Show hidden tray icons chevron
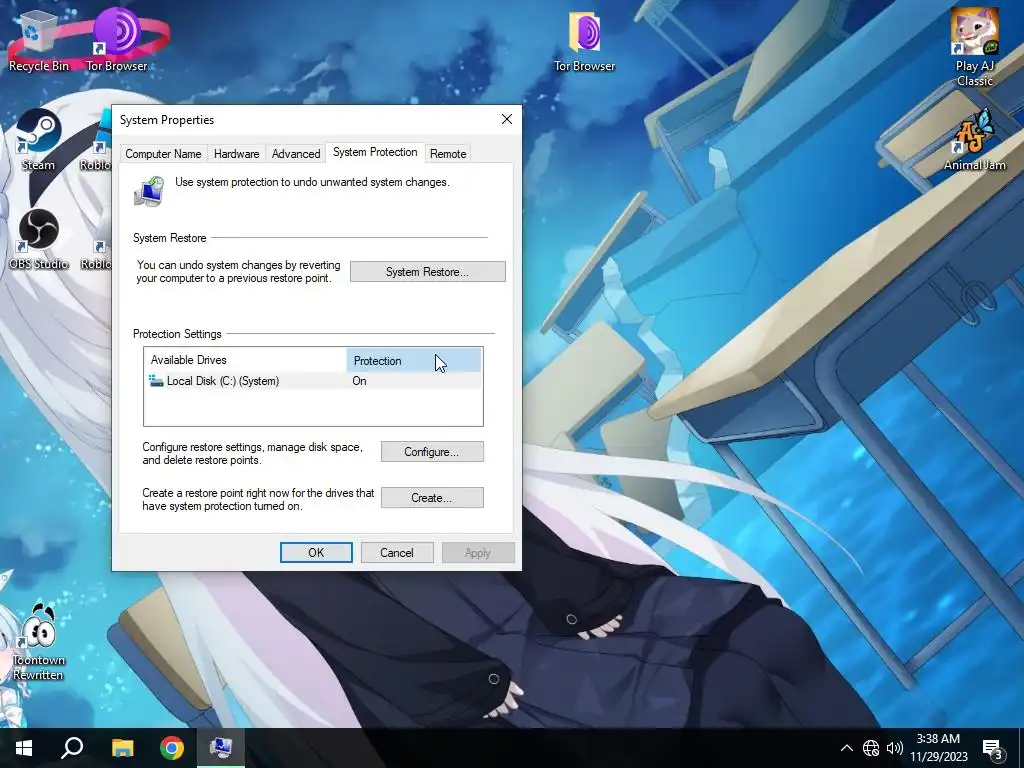Screen dimensions: 1024x768 tap(846, 748)
